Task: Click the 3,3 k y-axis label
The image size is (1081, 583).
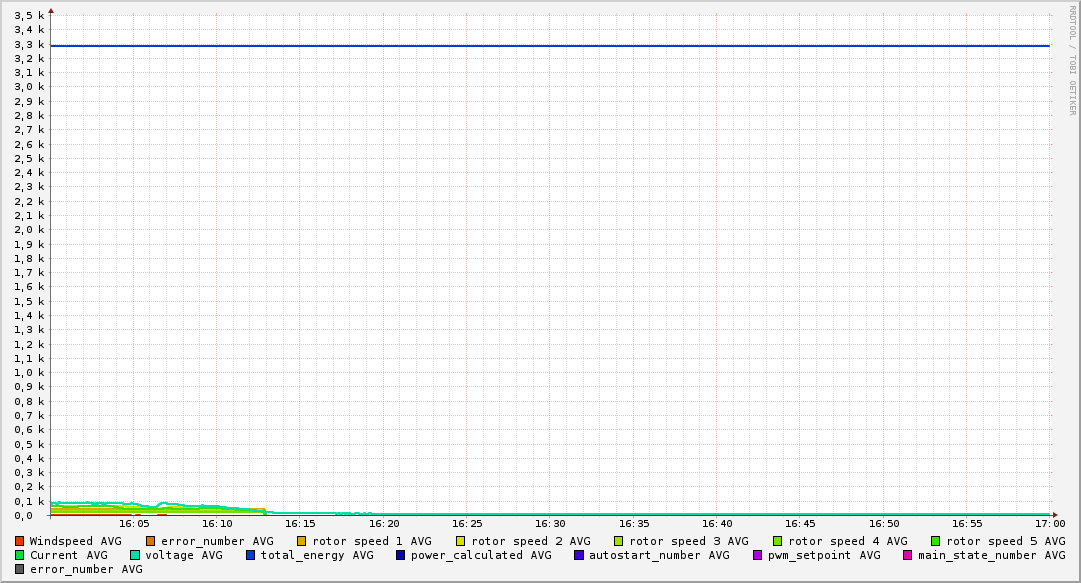Action: pyautogui.click(x=30, y=44)
